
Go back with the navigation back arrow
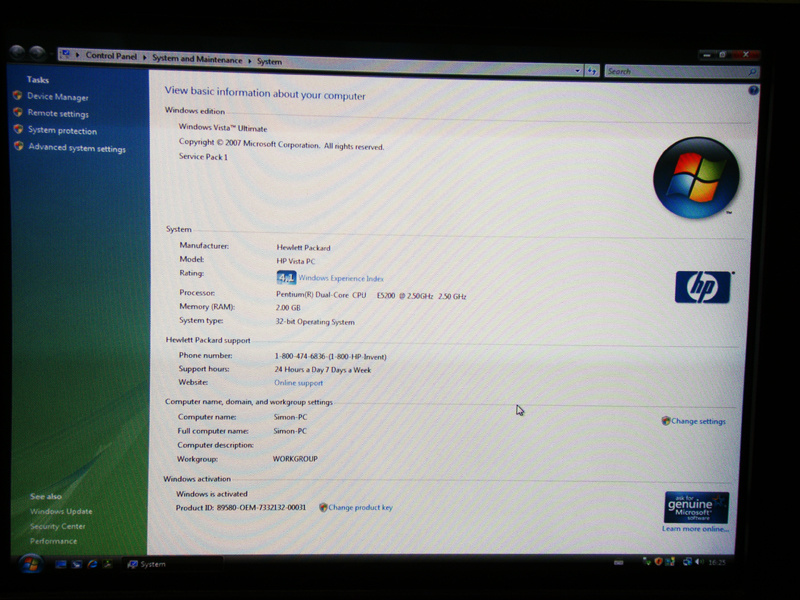click(x=18, y=53)
